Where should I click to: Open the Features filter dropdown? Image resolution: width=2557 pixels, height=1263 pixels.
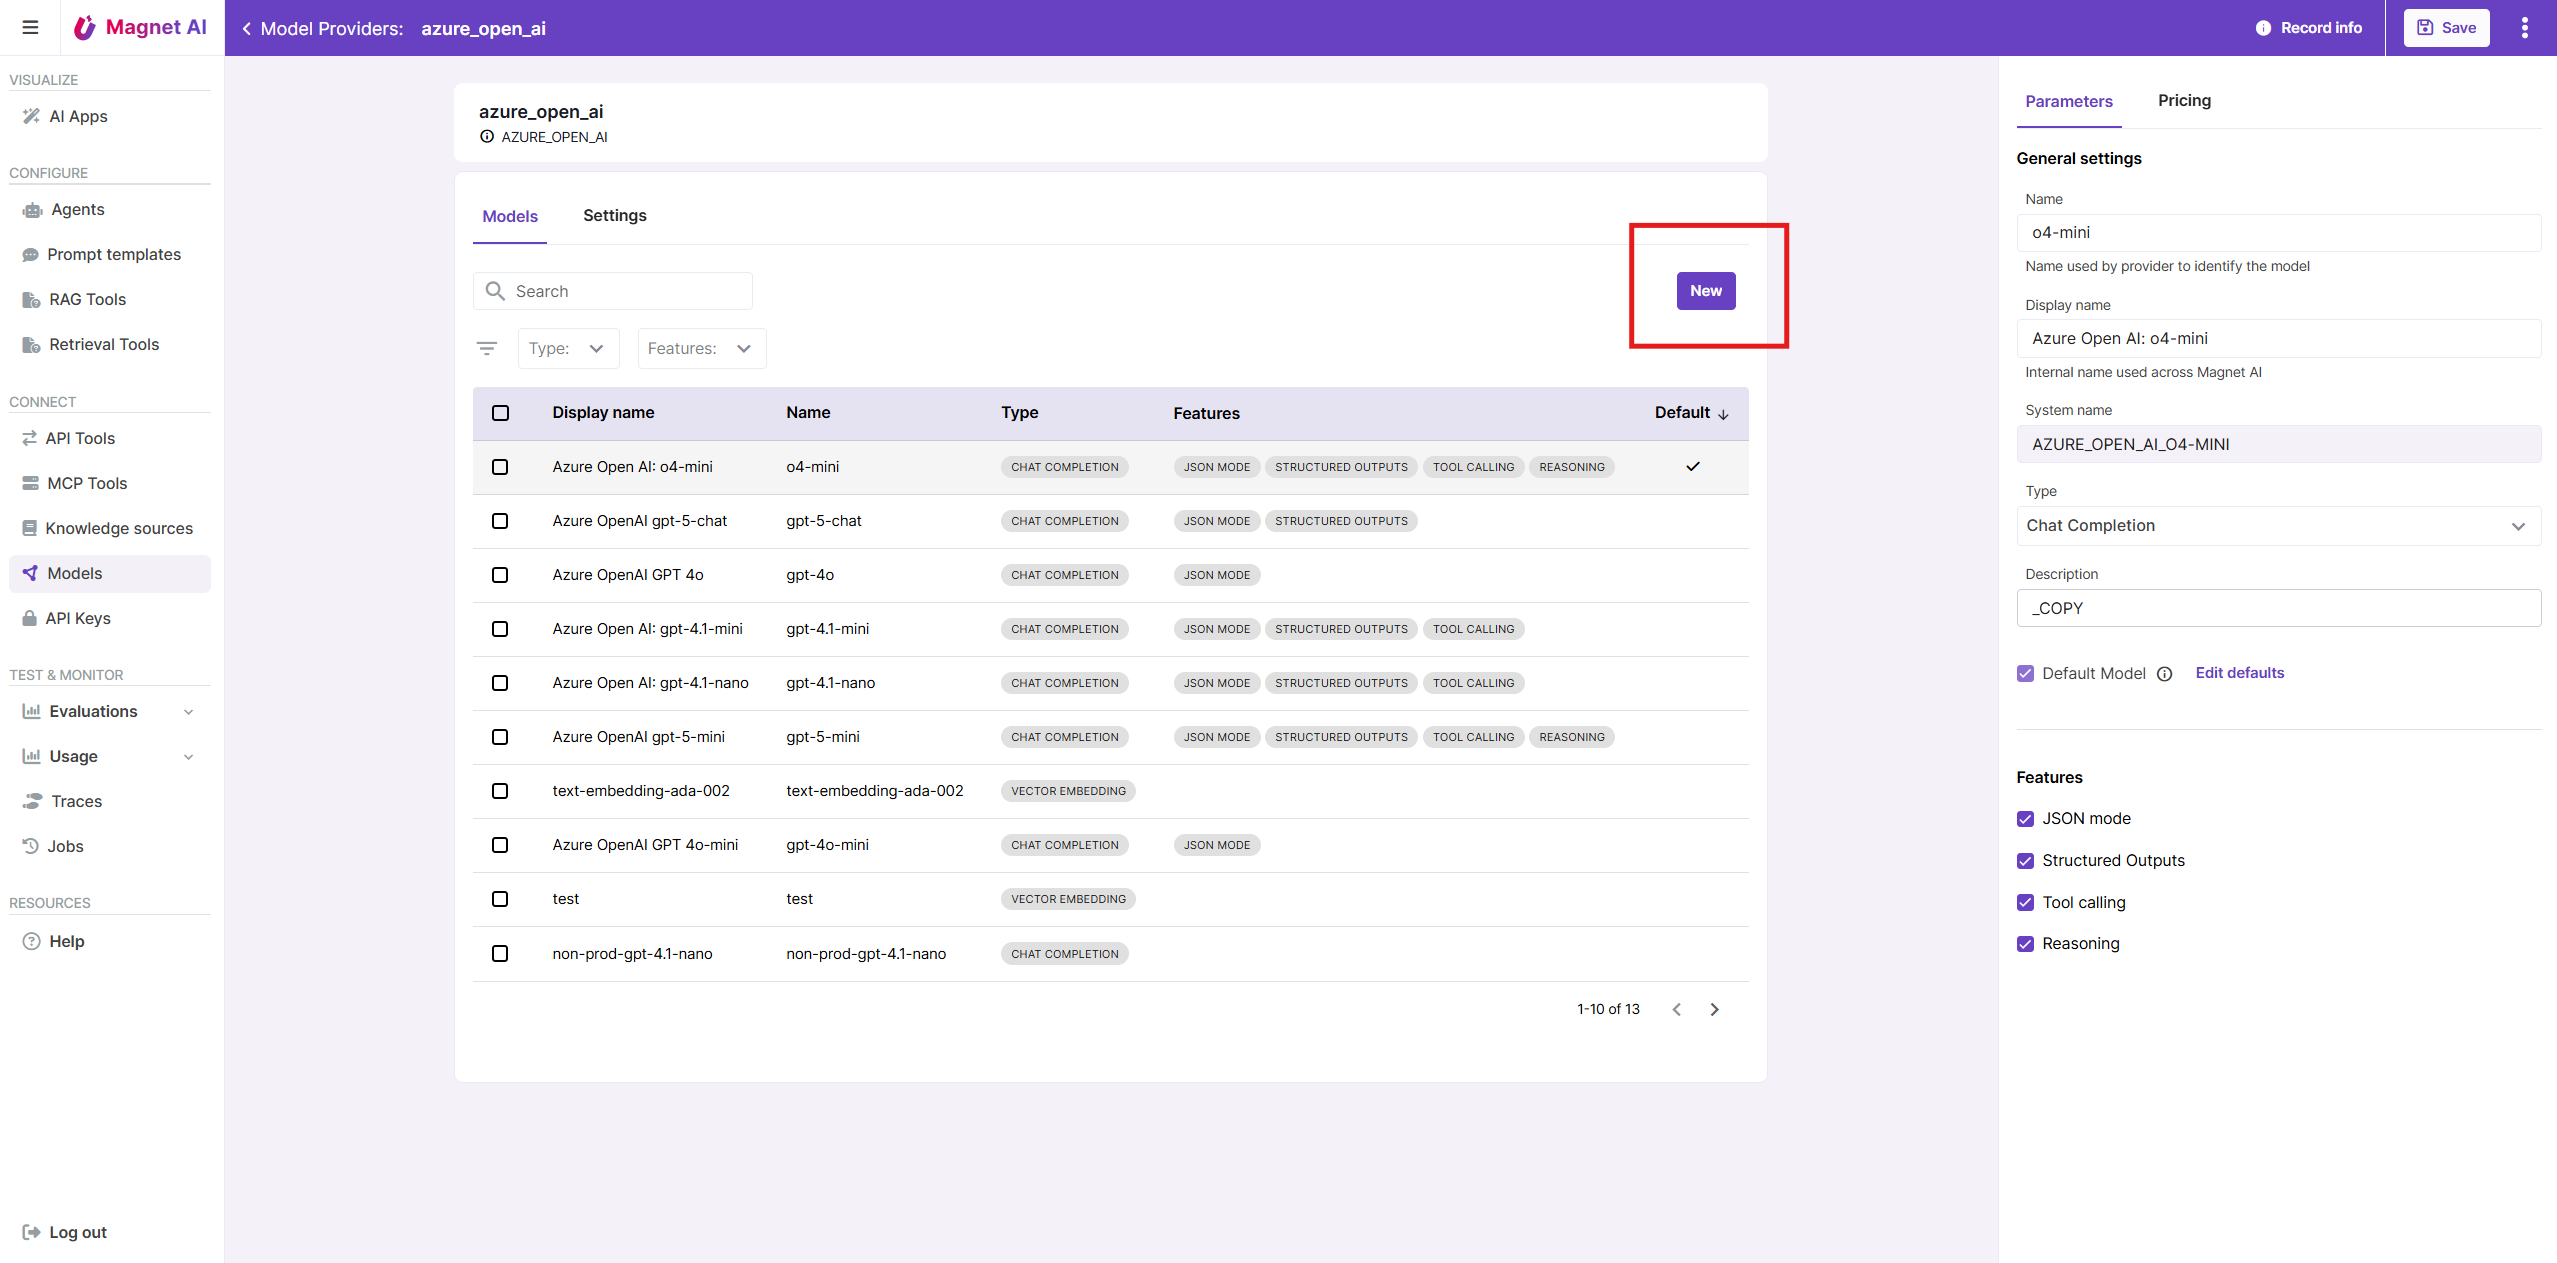click(x=701, y=348)
